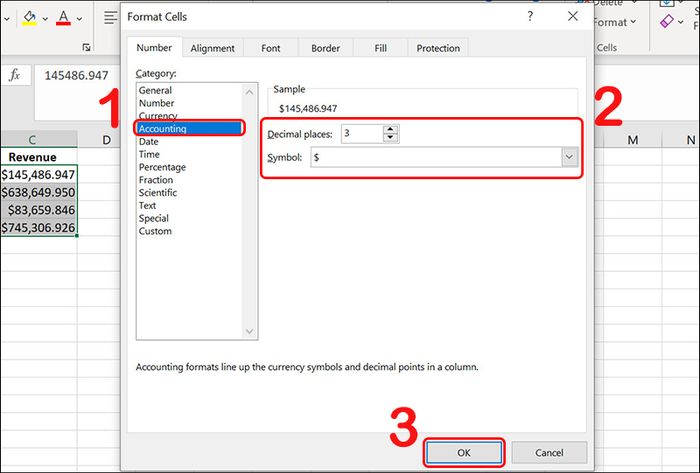Open the Format dropdown in the ribbon
This screenshot has width=700, height=473.
click(615, 22)
